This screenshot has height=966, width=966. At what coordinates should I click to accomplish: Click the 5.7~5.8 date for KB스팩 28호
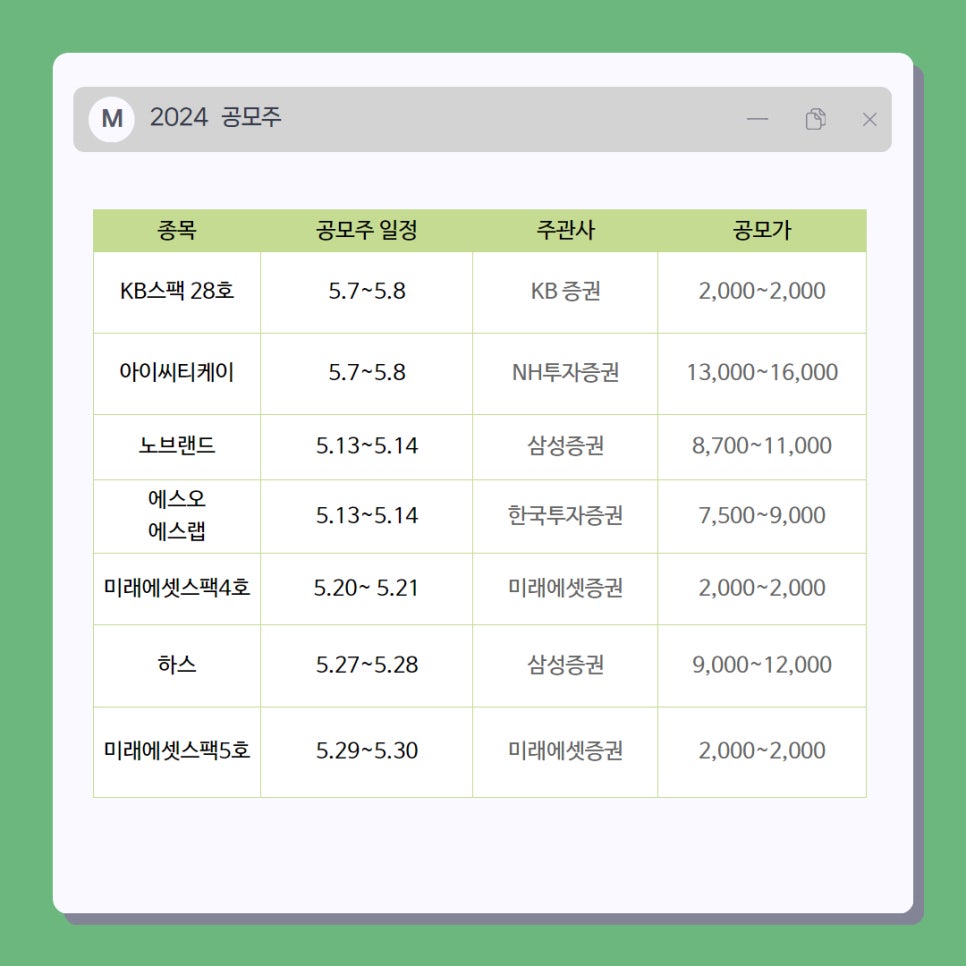(367, 292)
